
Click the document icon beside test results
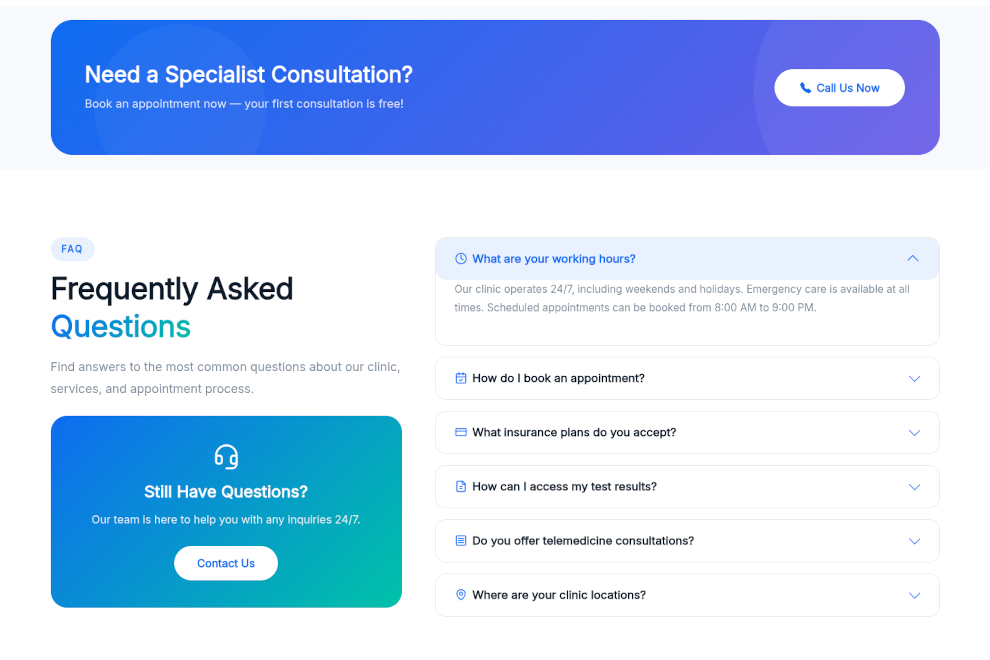(461, 487)
